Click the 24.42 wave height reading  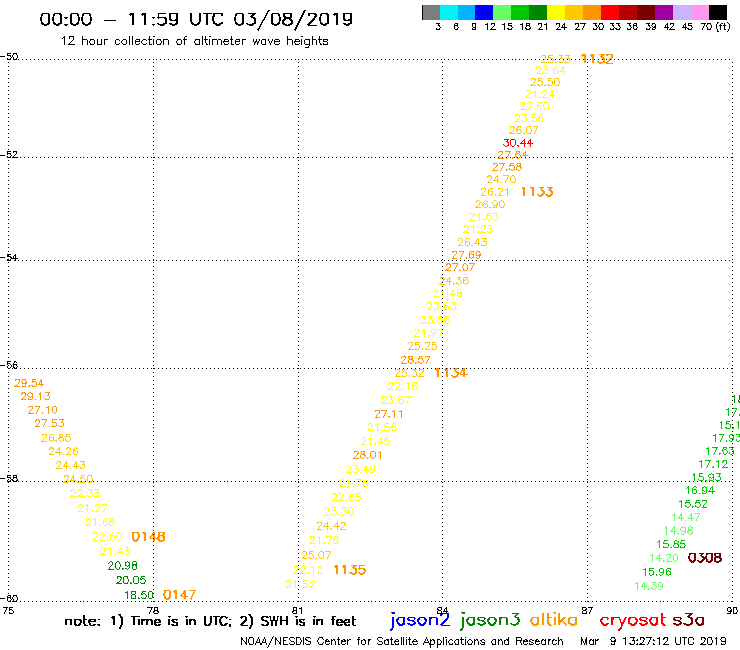pyautogui.click(x=331, y=526)
